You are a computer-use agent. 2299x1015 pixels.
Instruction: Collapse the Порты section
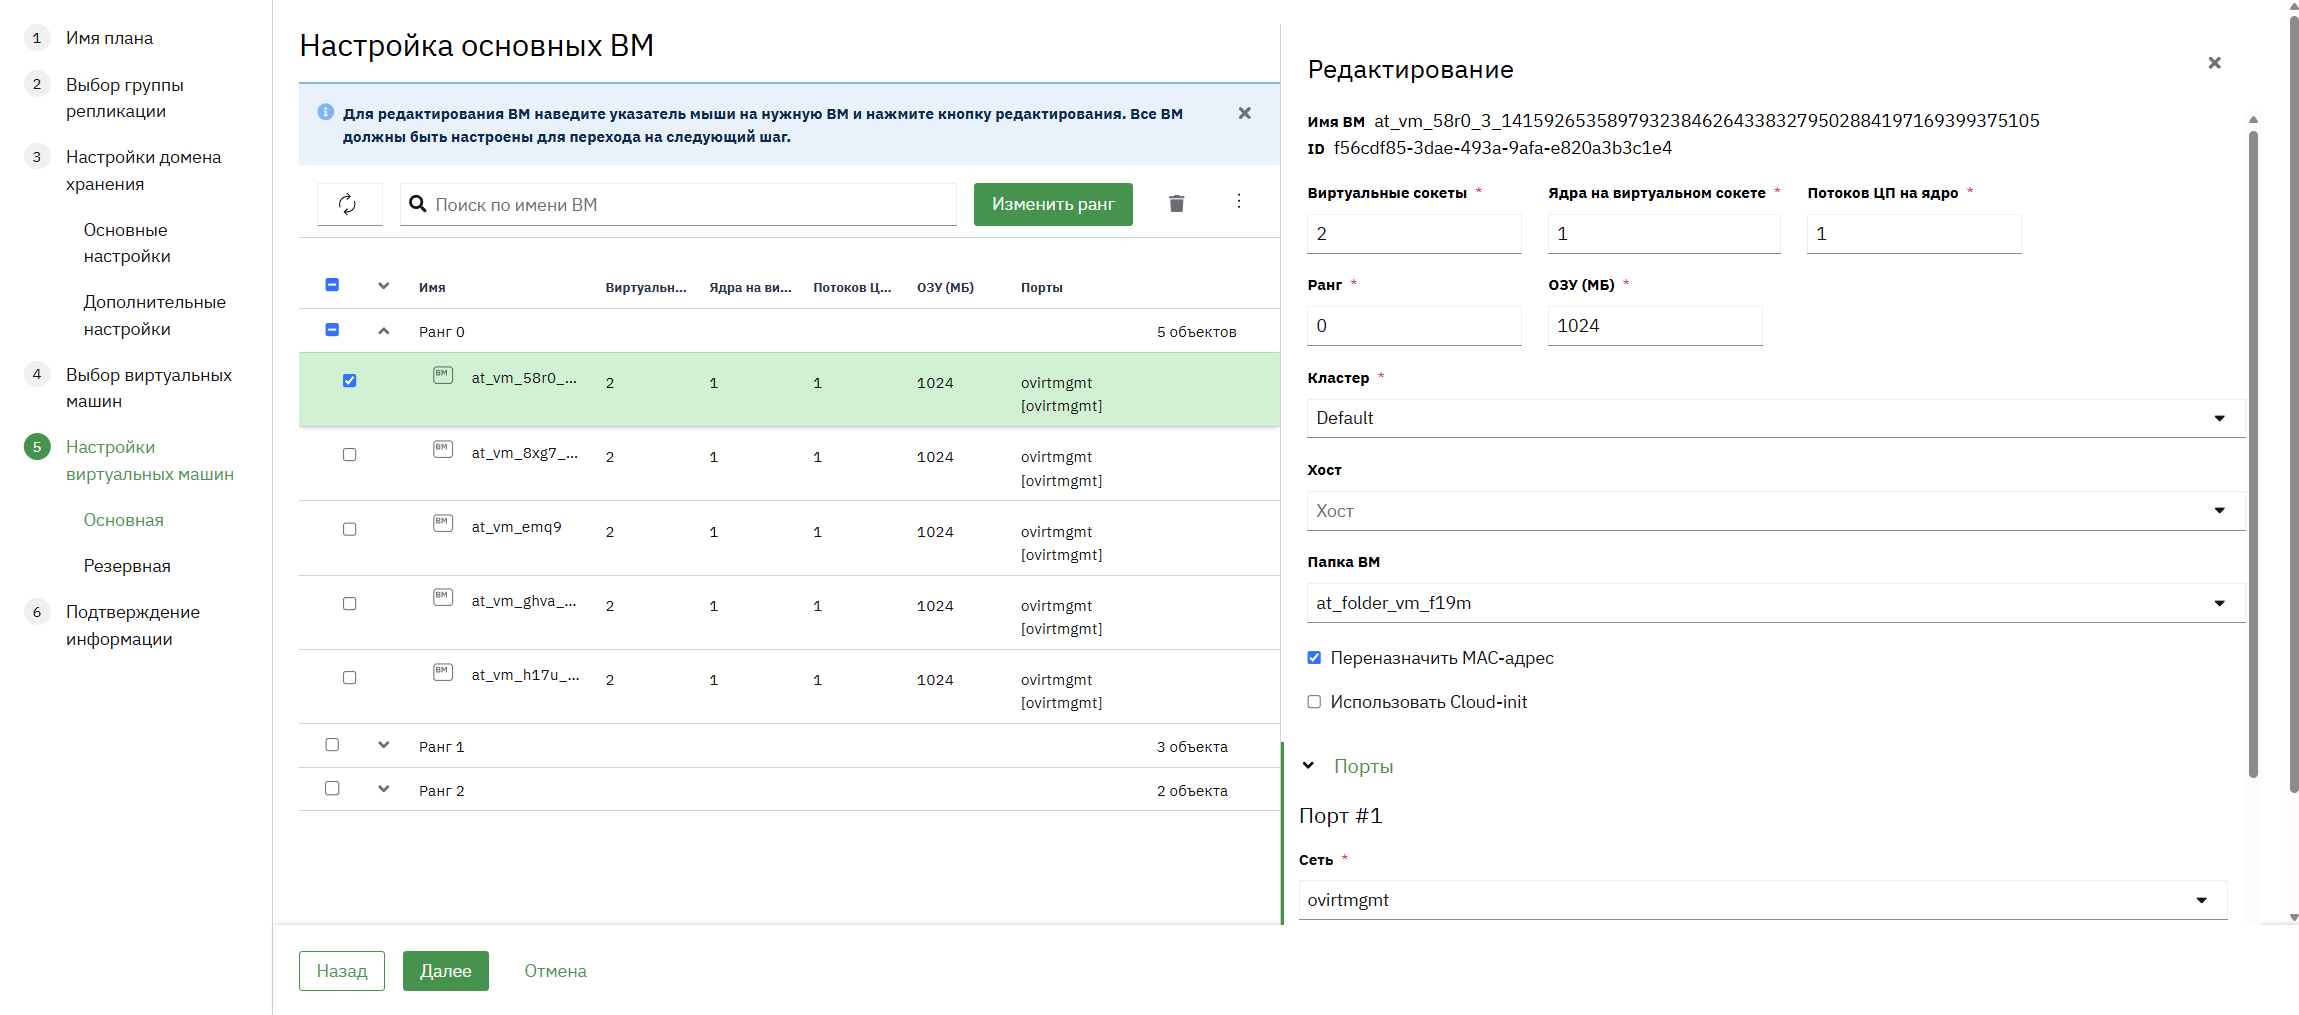click(1308, 766)
